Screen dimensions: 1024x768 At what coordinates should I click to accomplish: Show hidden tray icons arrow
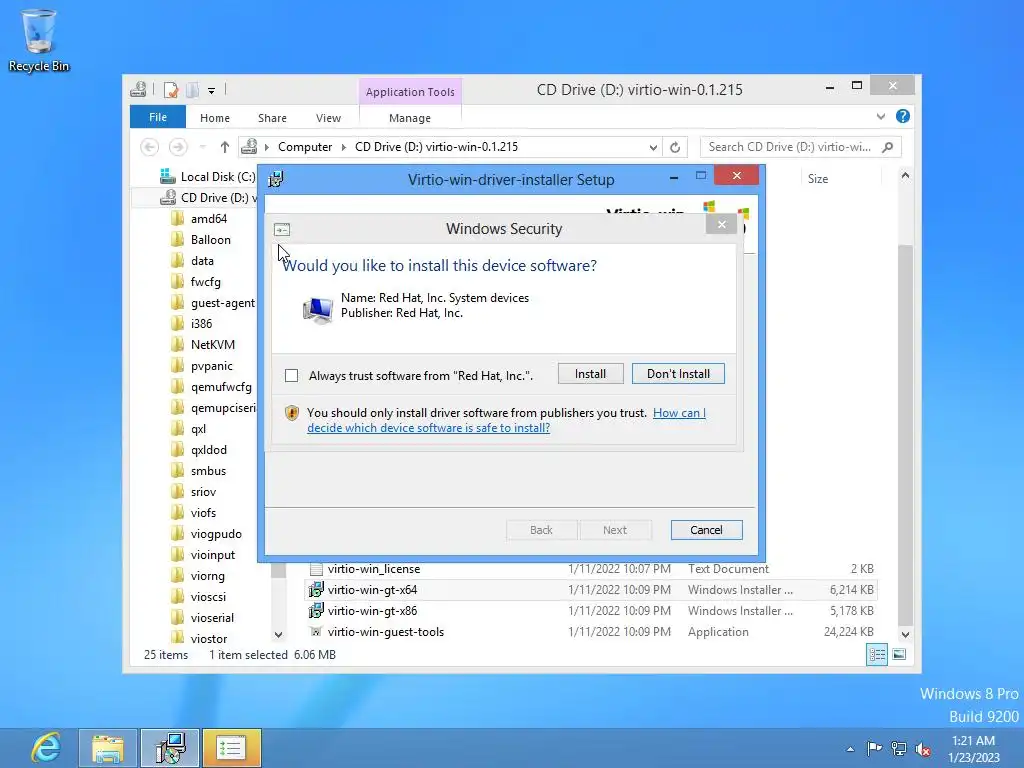(x=850, y=749)
